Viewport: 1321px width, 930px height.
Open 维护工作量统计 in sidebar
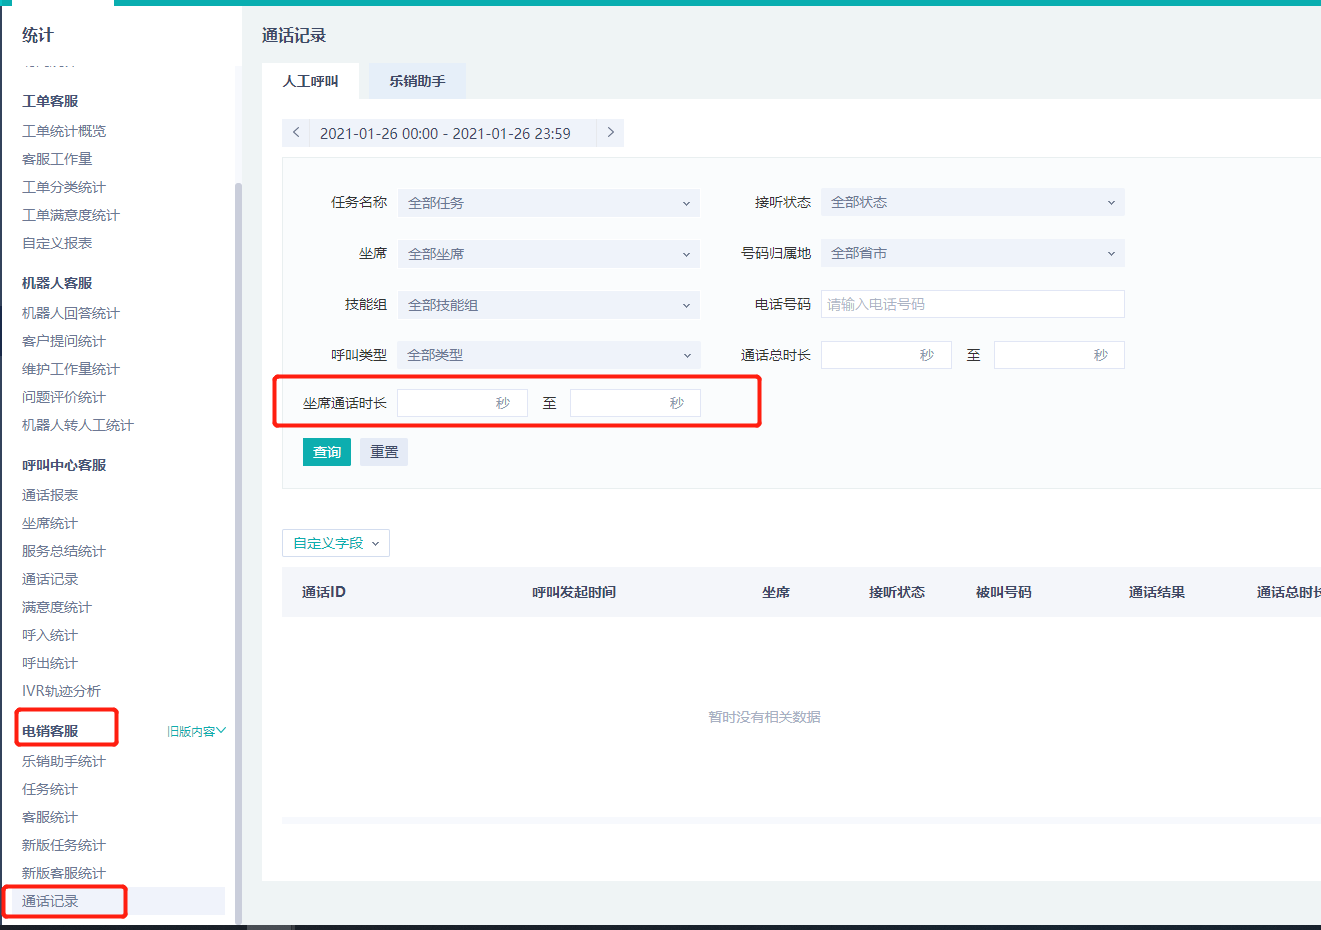(x=71, y=369)
